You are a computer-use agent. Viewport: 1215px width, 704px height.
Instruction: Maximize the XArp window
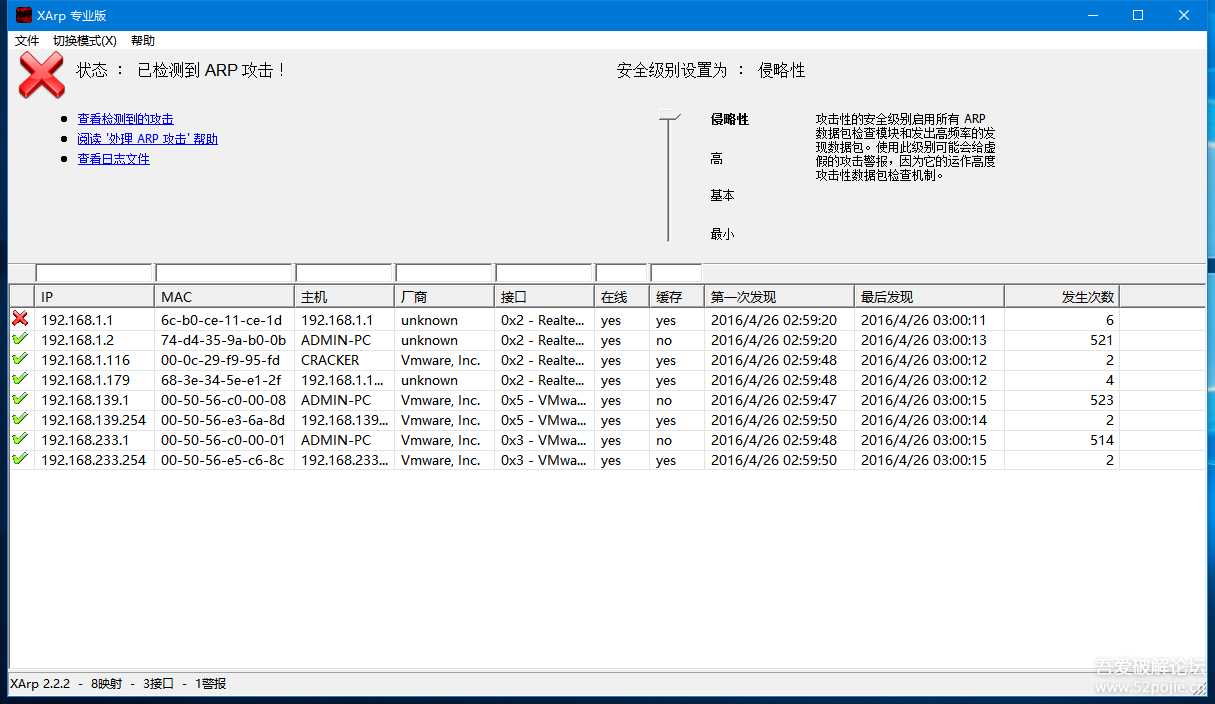[x=1138, y=15]
